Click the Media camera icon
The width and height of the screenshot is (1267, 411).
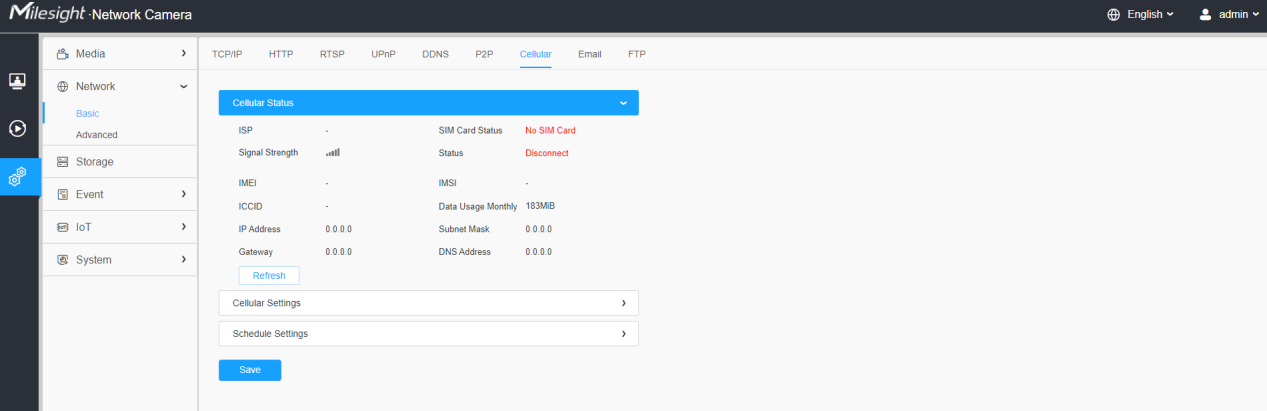point(62,53)
